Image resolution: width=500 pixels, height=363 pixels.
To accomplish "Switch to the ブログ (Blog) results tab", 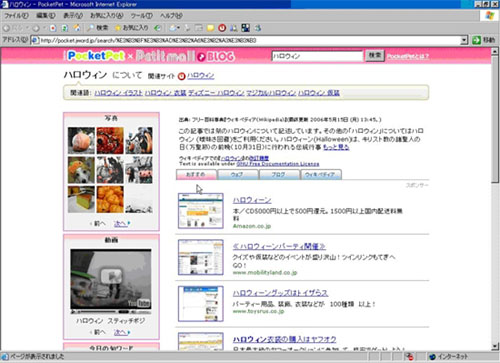I will pos(279,174).
